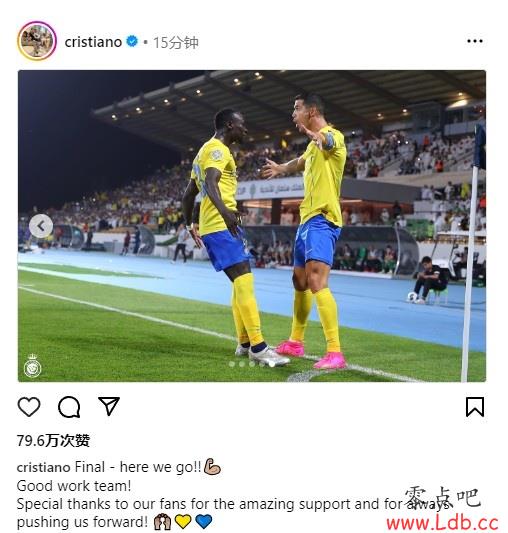Select the fourth carousel dot indicator
Viewport: 508px width, 533px height.
click(x=262, y=364)
